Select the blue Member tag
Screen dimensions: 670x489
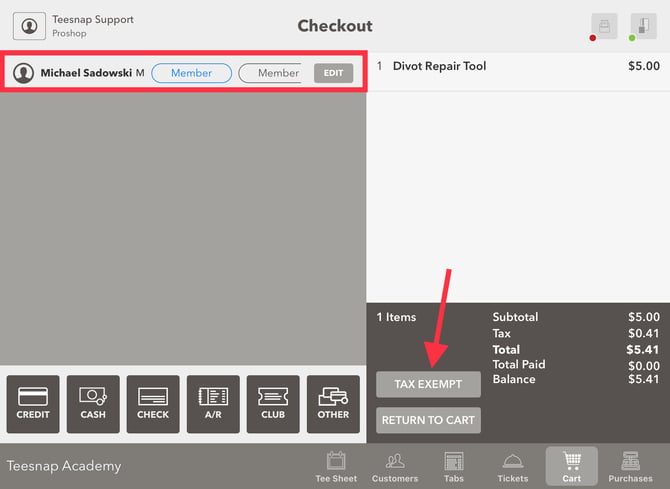191,73
